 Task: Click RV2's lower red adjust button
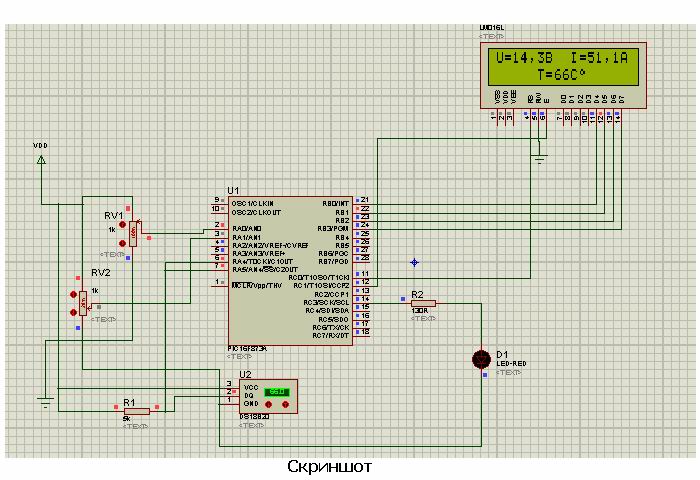point(74,313)
